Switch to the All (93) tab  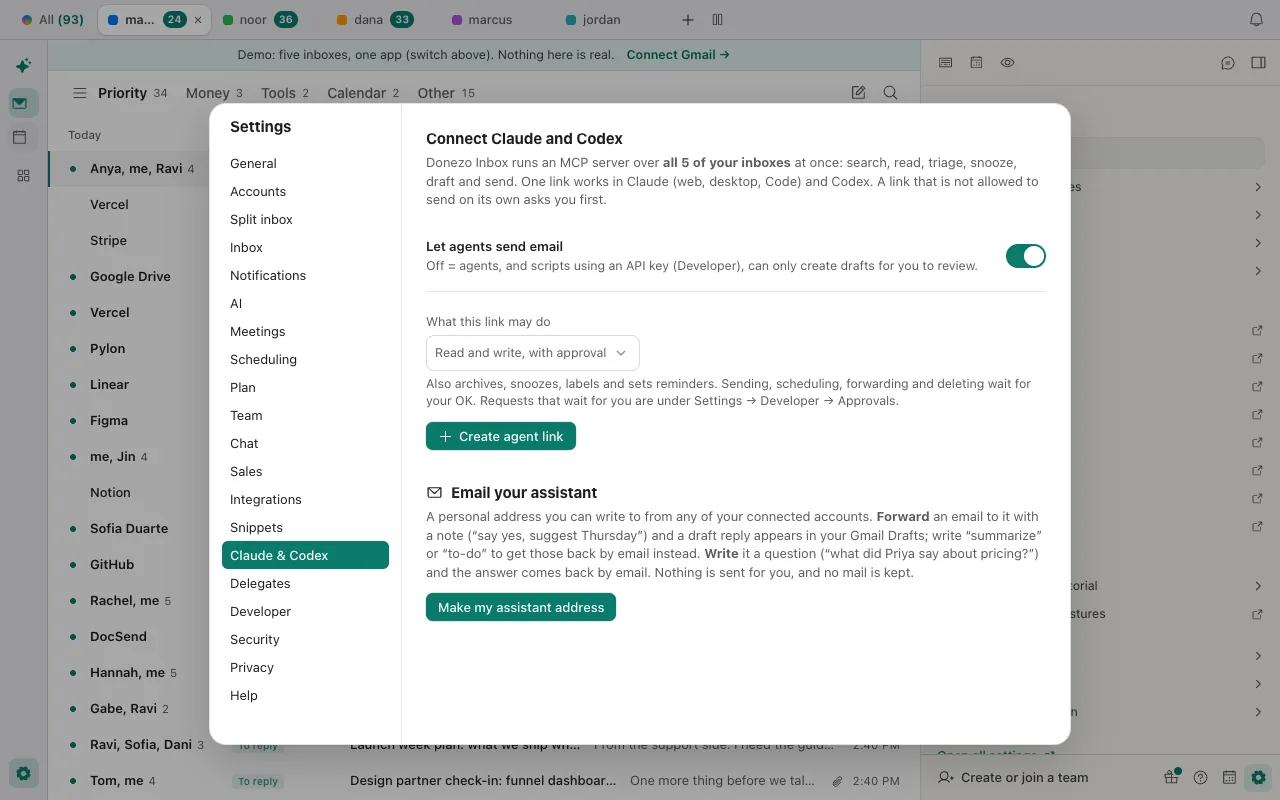(53, 20)
